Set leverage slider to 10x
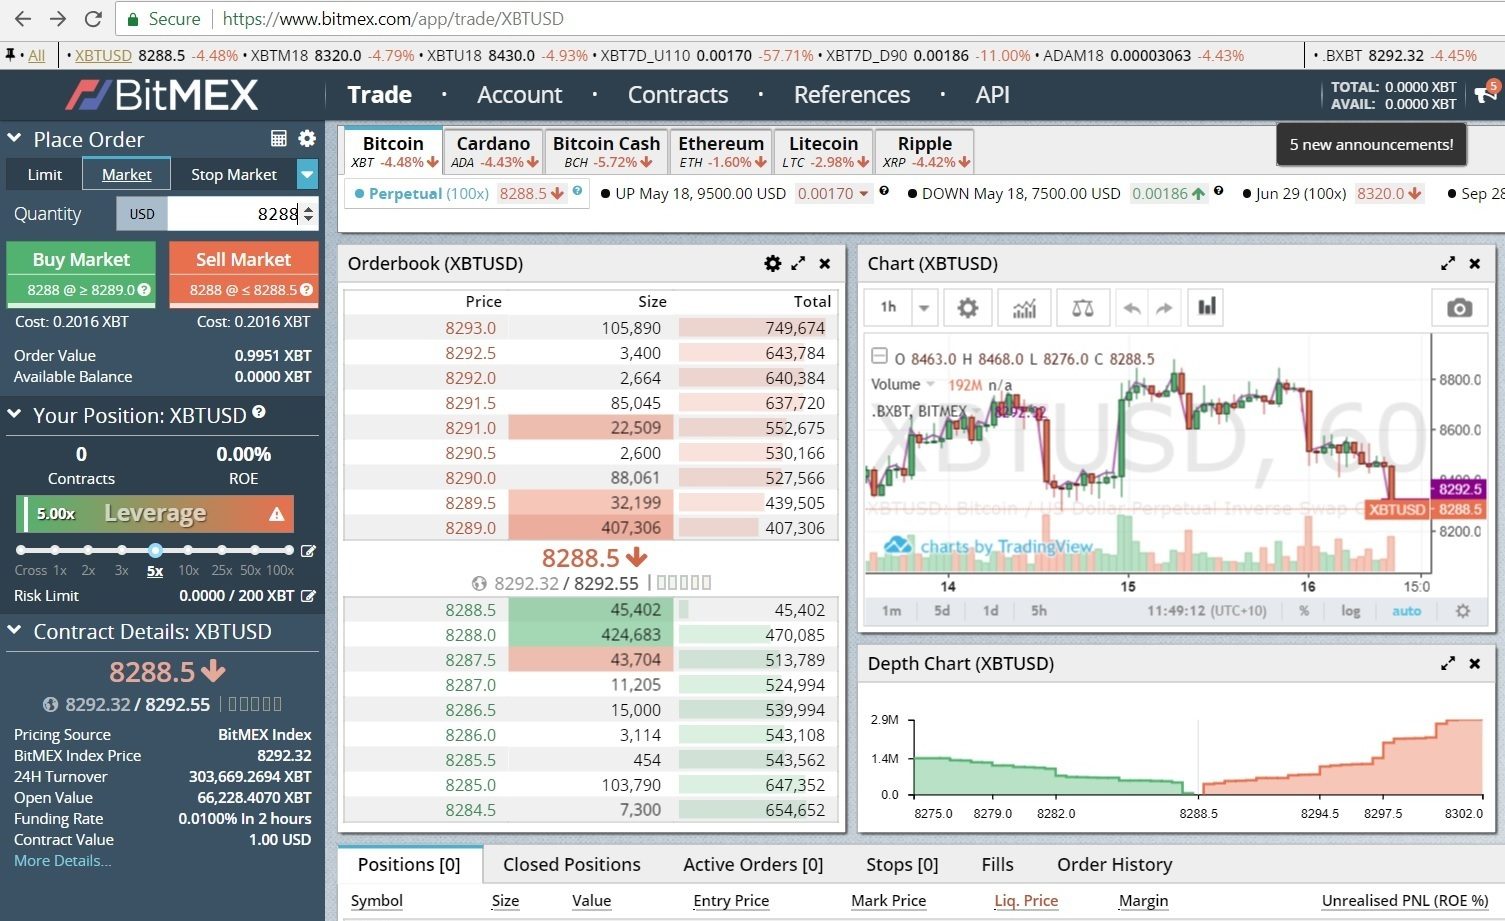This screenshot has height=921, width=1505. (x=188, y=550)
